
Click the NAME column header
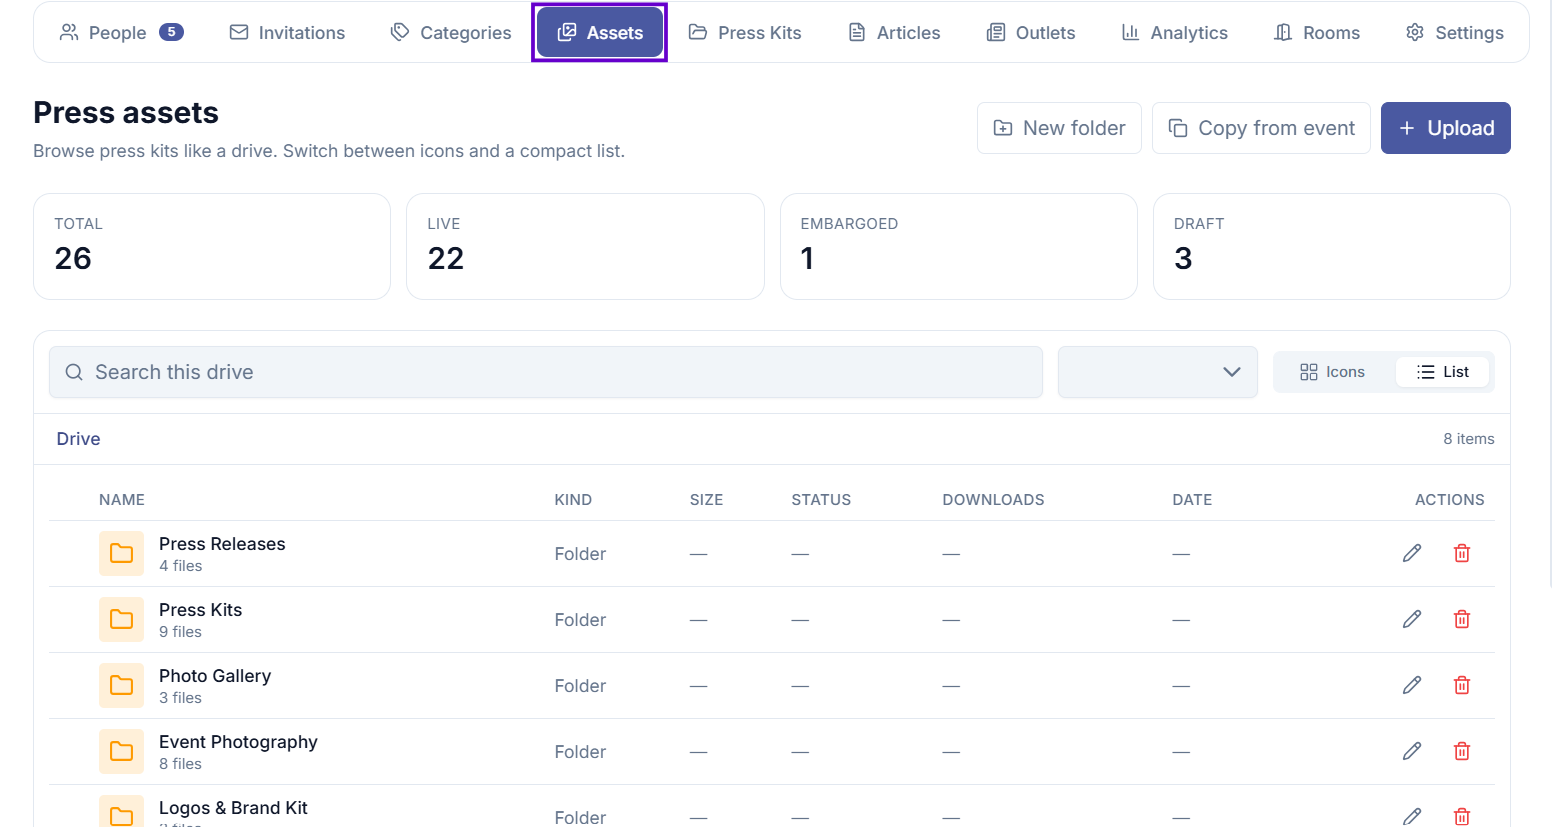122,500
